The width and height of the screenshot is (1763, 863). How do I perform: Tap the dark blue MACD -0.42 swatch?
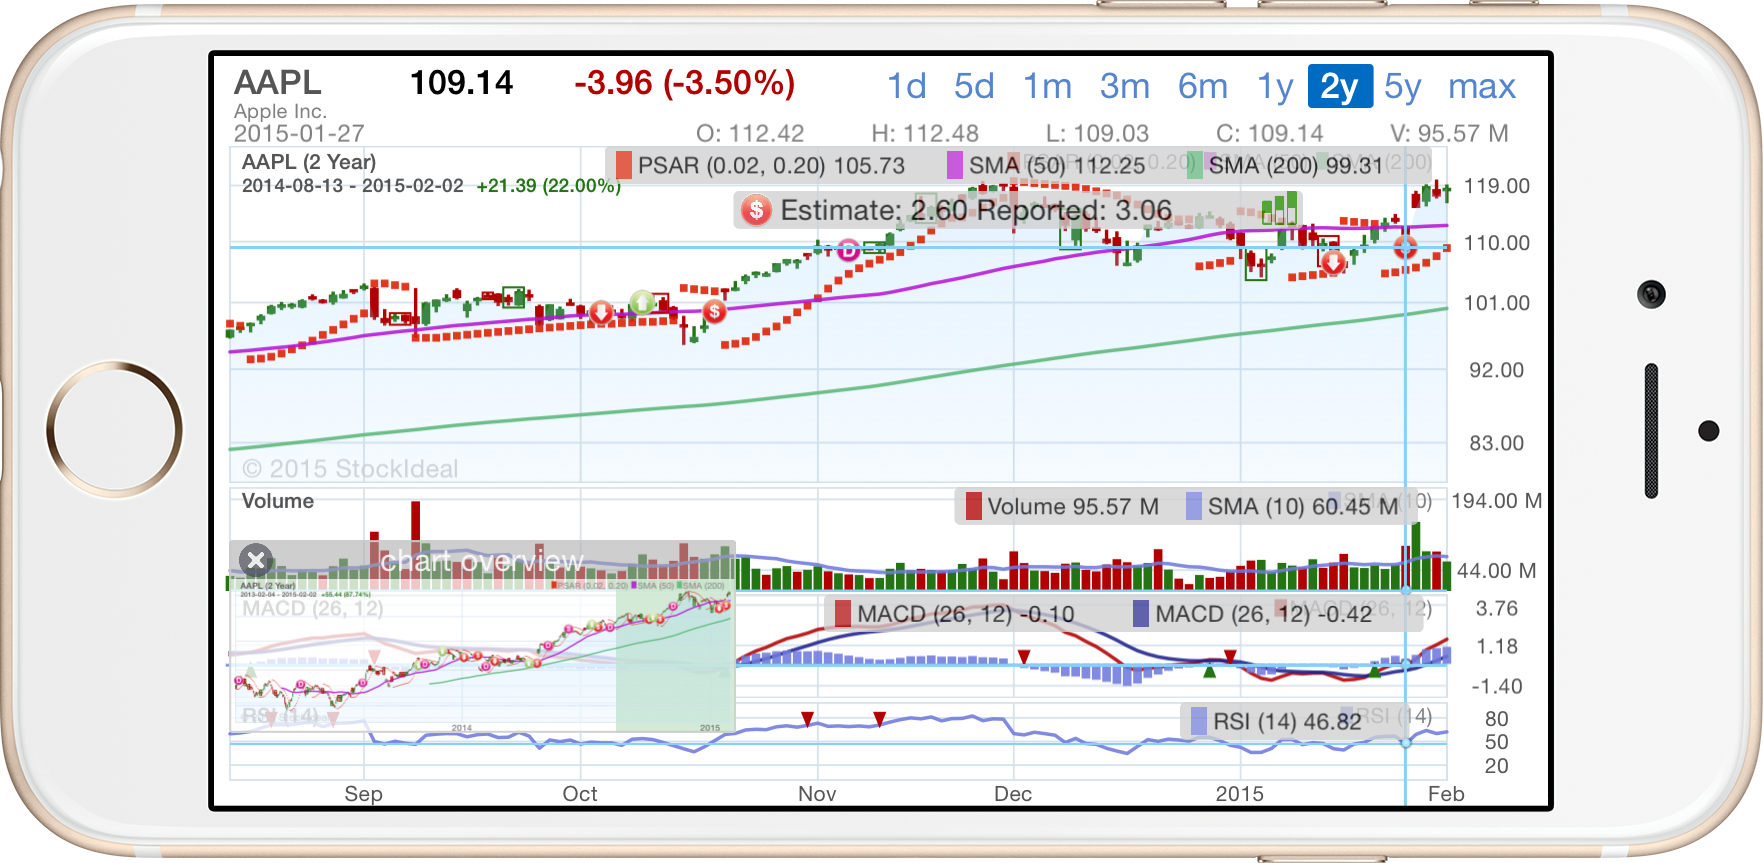[1141, 613]
